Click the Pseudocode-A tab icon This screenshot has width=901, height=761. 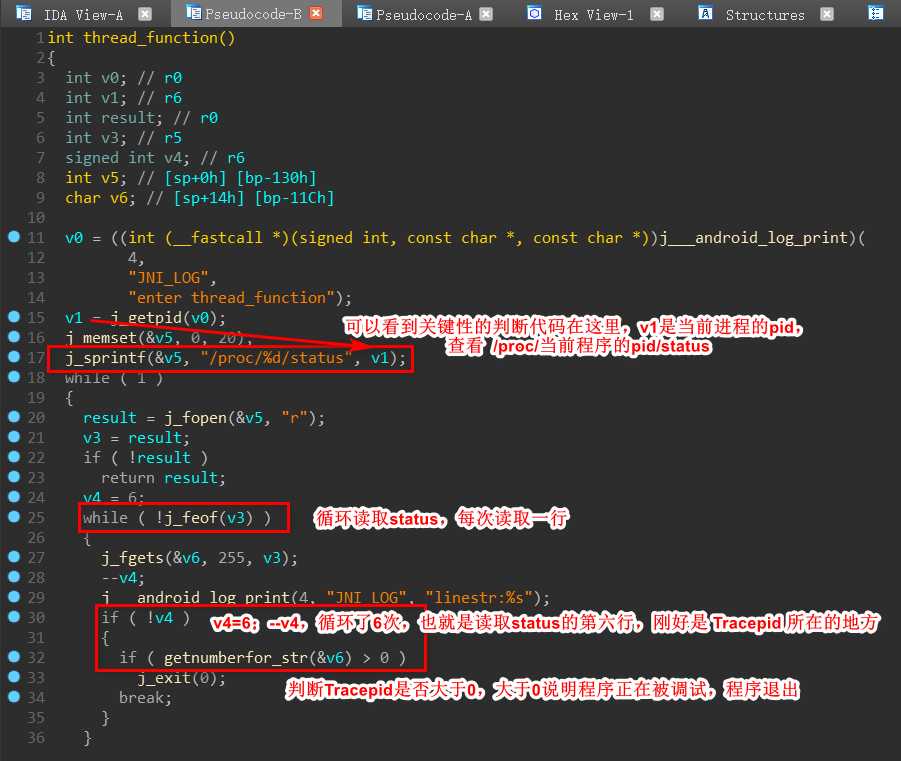tap(364, 13)
